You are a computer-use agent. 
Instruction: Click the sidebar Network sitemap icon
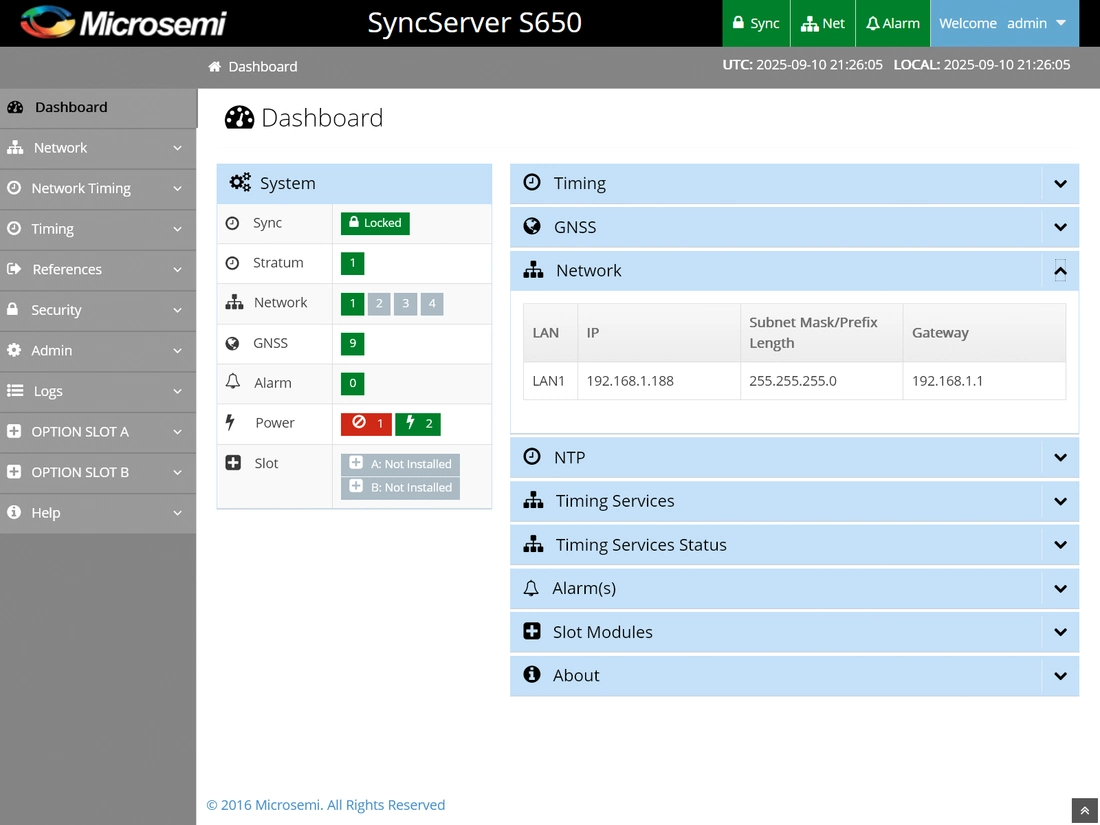tap(15, 147)
